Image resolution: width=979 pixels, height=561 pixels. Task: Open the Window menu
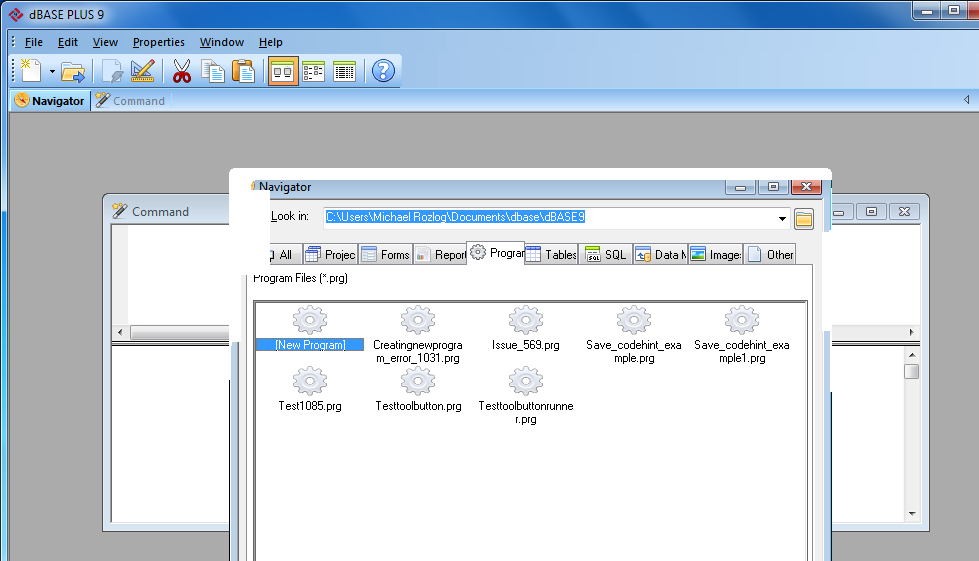tap(222, 42)
